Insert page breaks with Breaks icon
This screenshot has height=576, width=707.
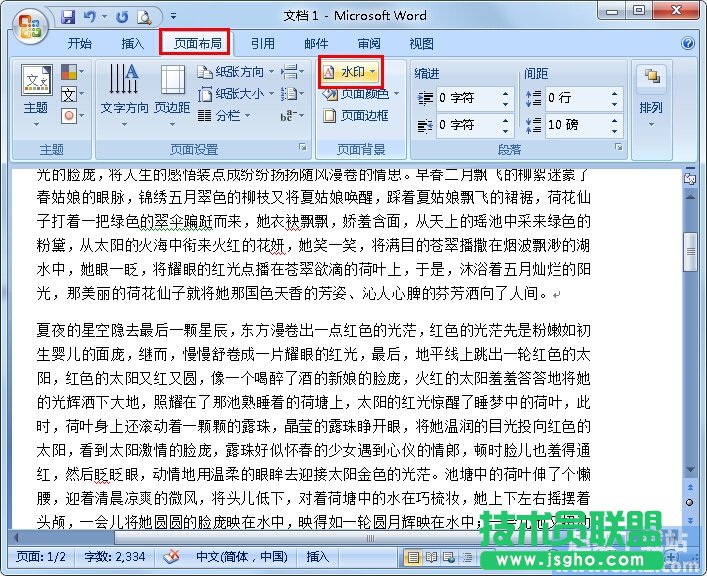point(292,72)
